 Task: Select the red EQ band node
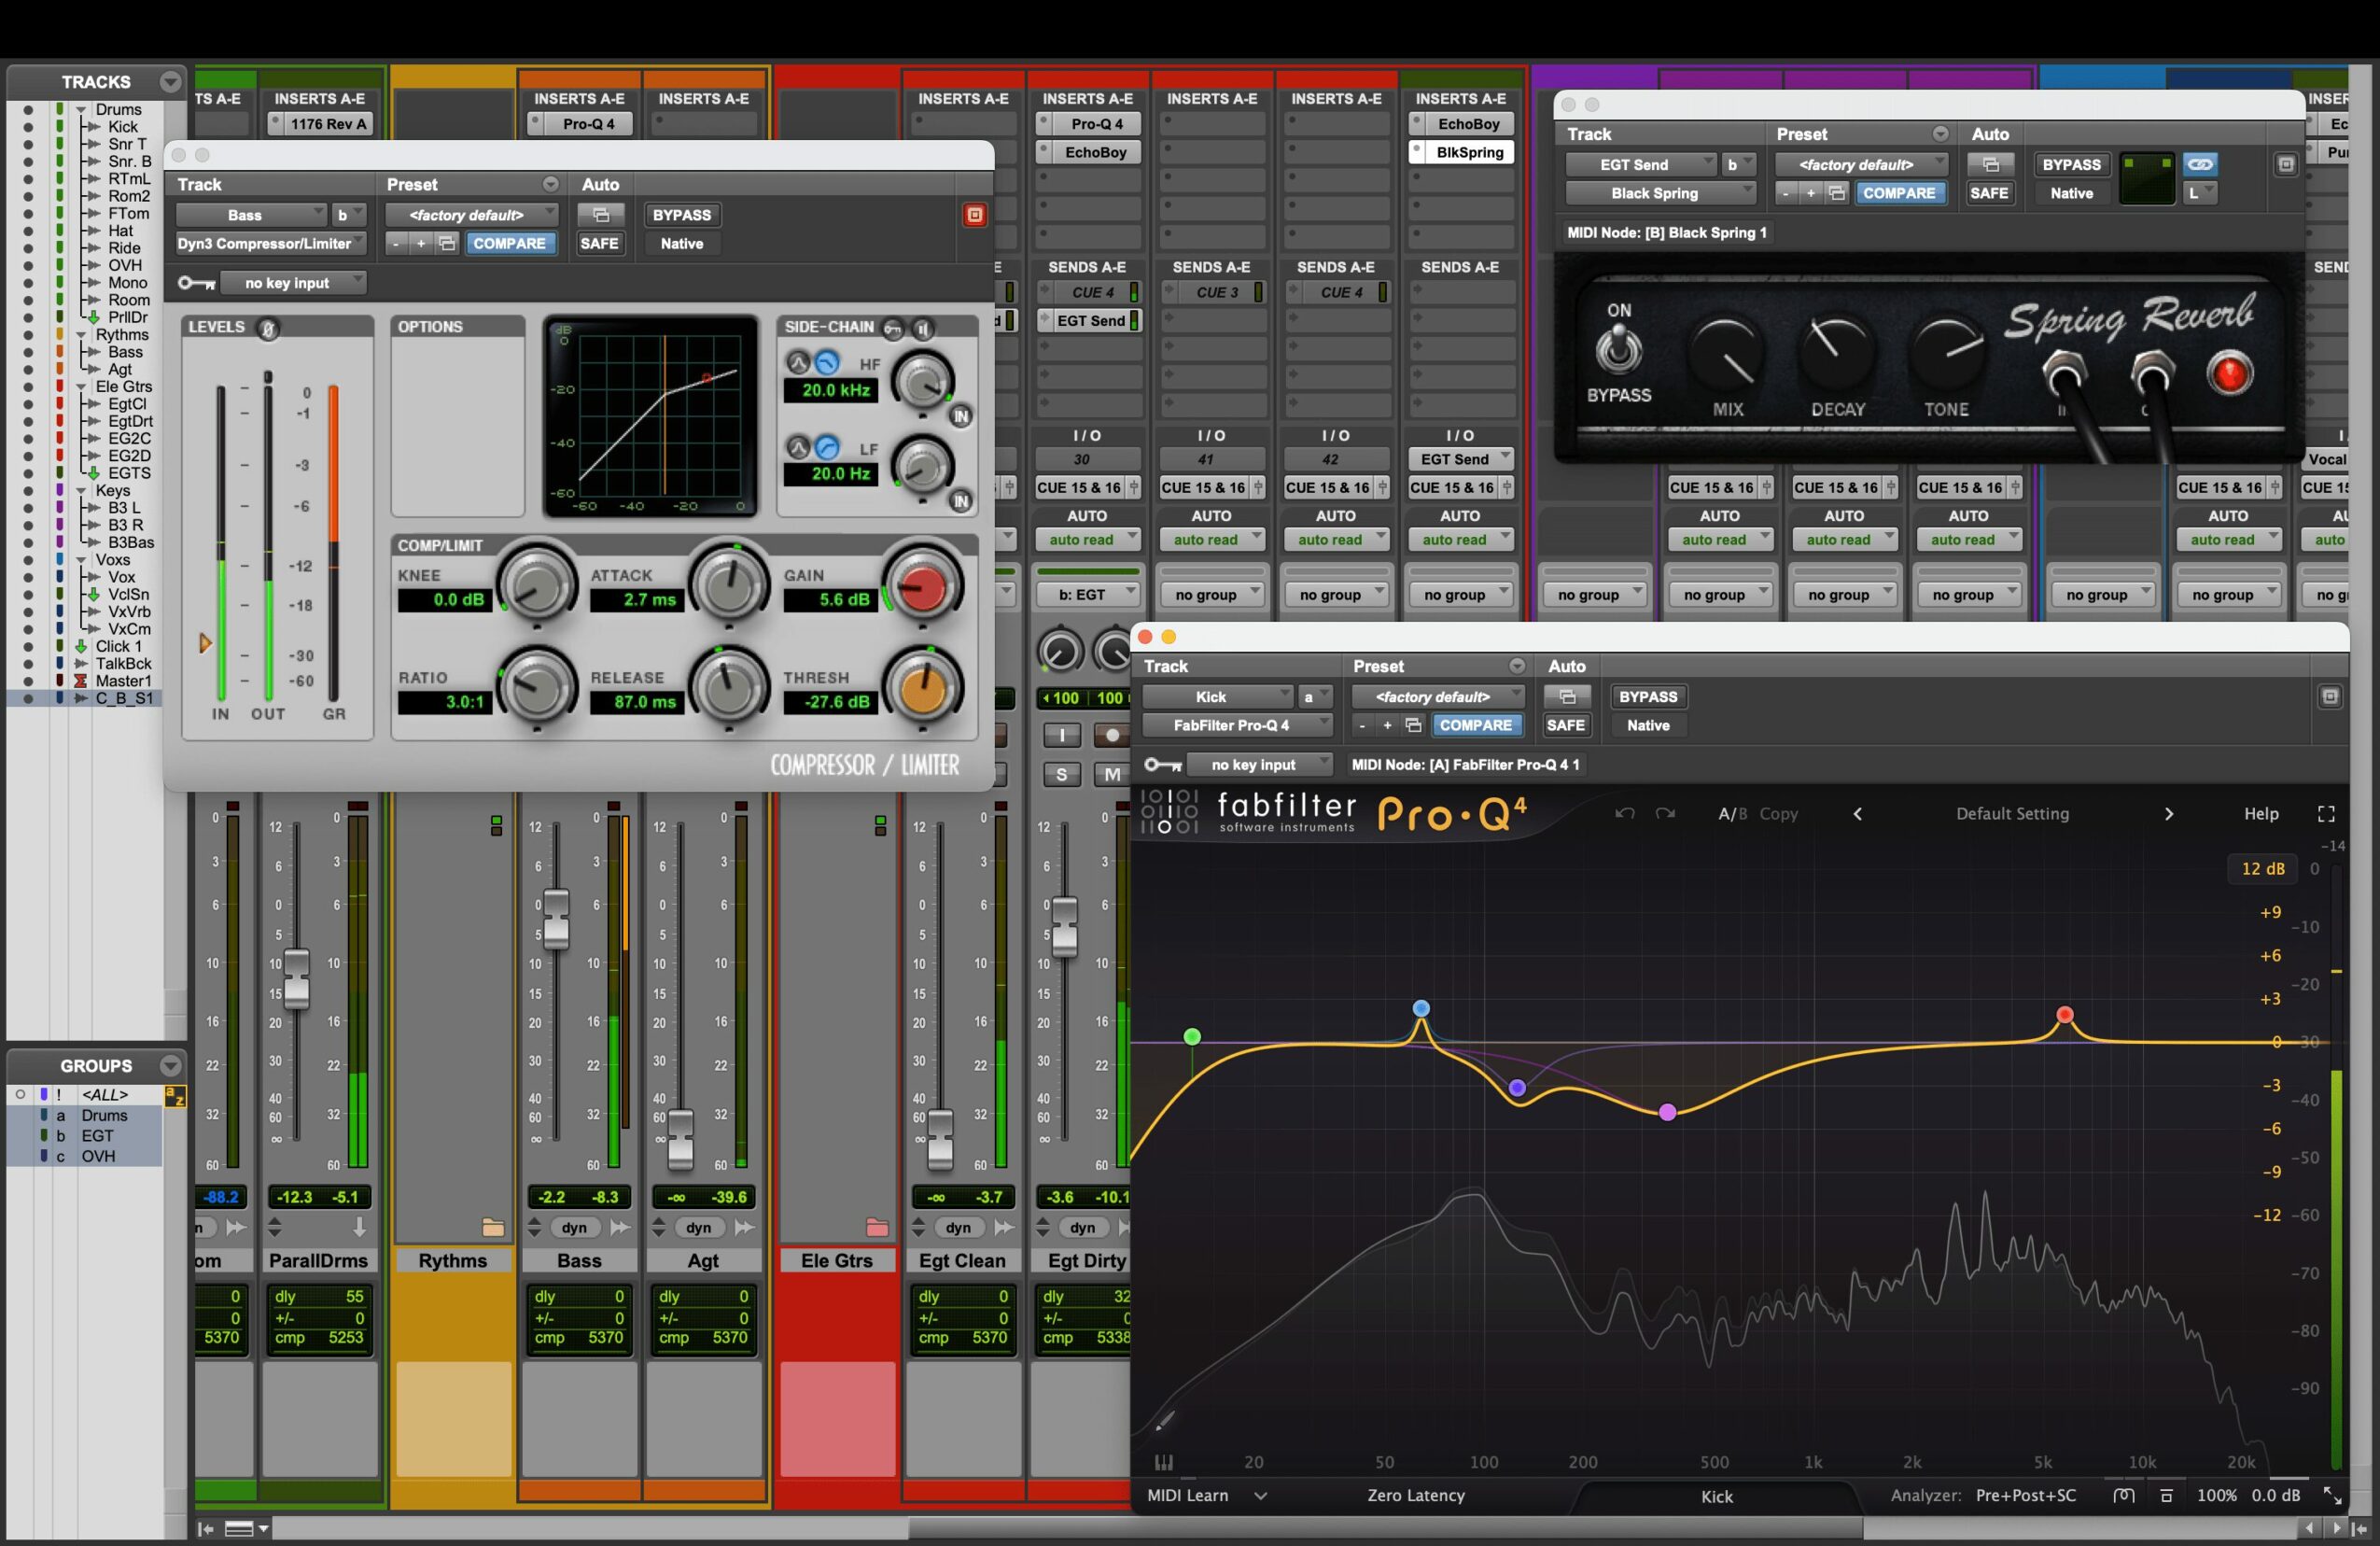pyautogui.click(x=2065, y=1015)
